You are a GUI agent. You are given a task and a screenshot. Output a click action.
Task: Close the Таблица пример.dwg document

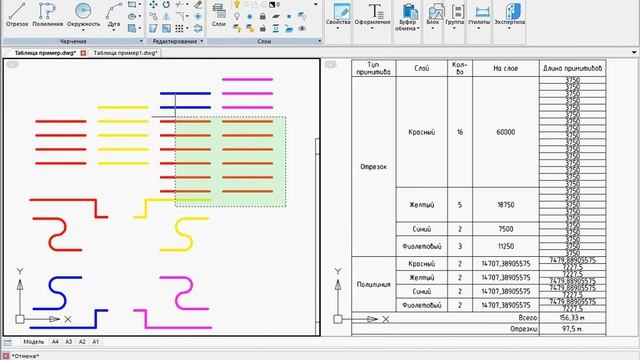click(x=83, y=53)
